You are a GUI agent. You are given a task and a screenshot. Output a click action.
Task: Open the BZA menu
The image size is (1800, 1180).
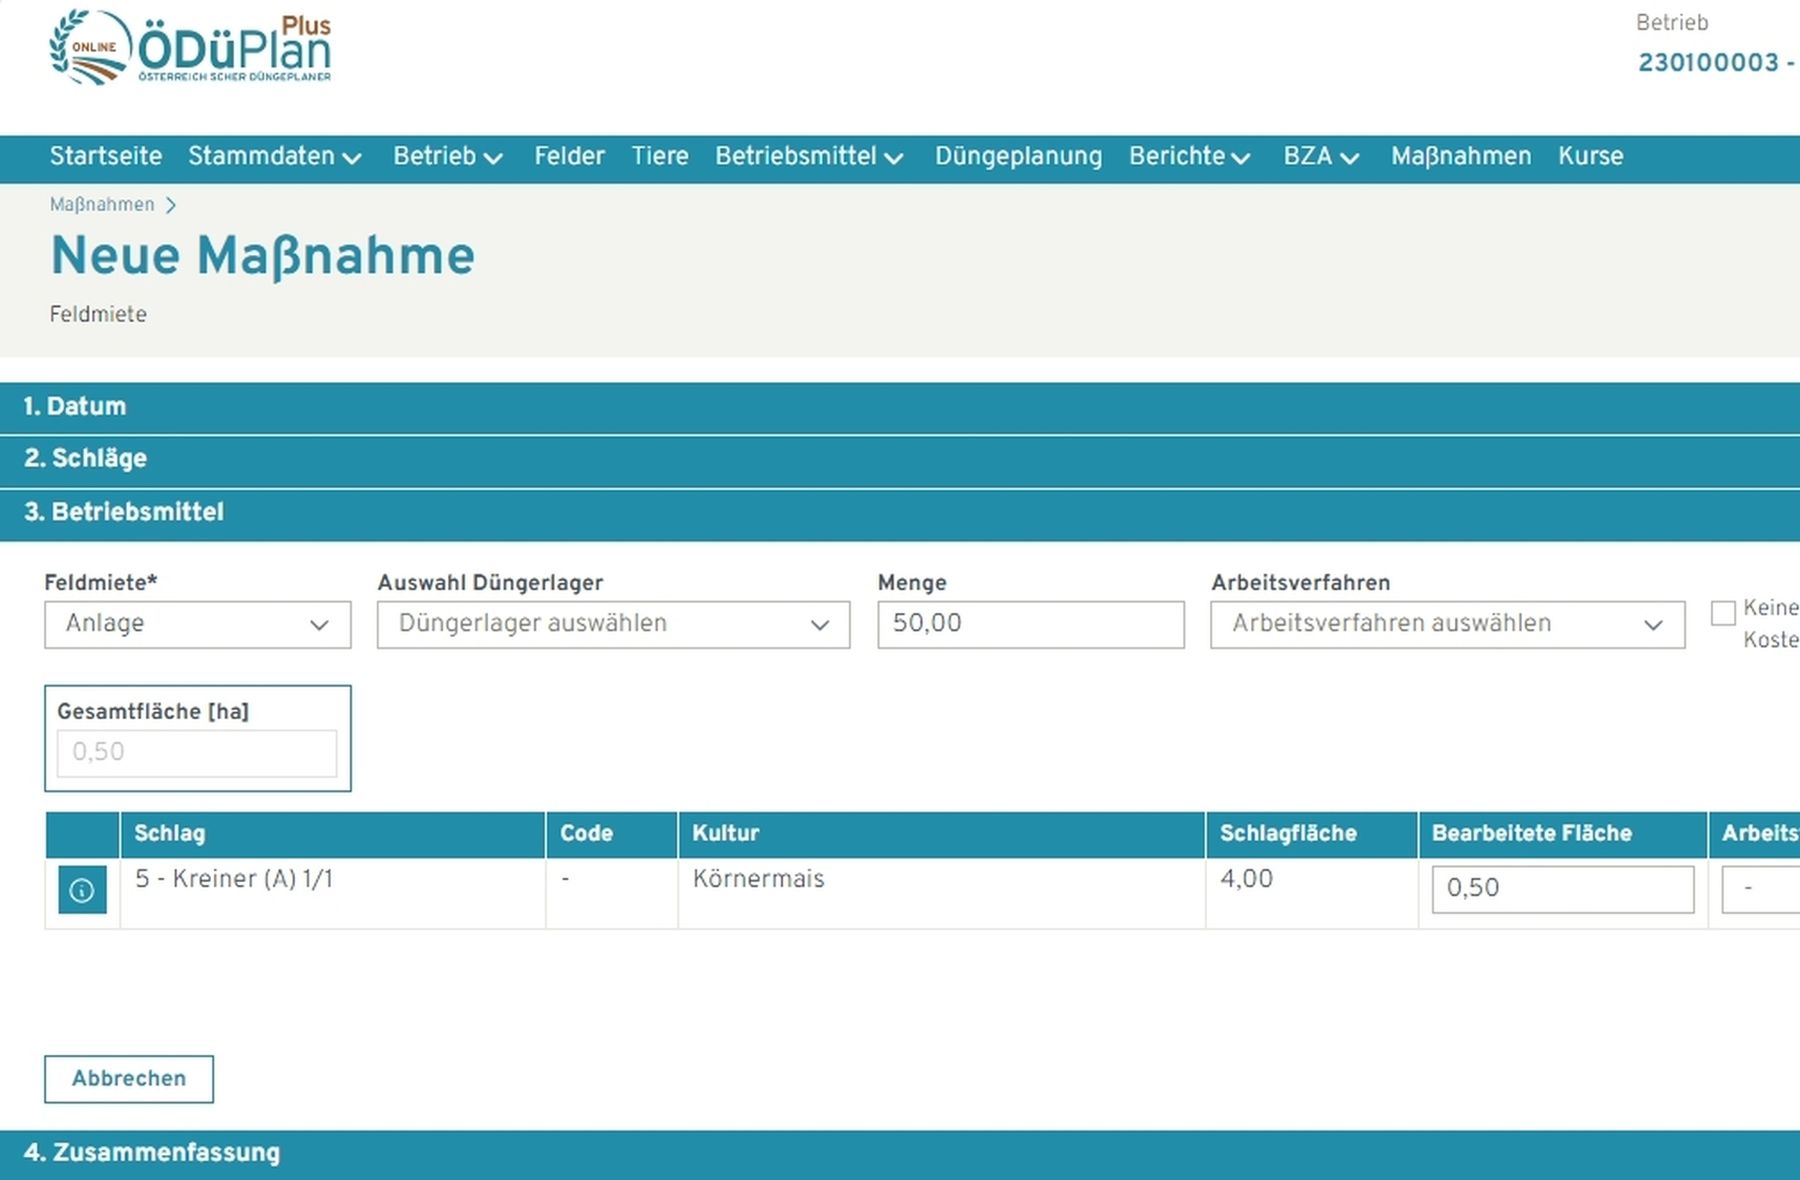(1320, 157)
